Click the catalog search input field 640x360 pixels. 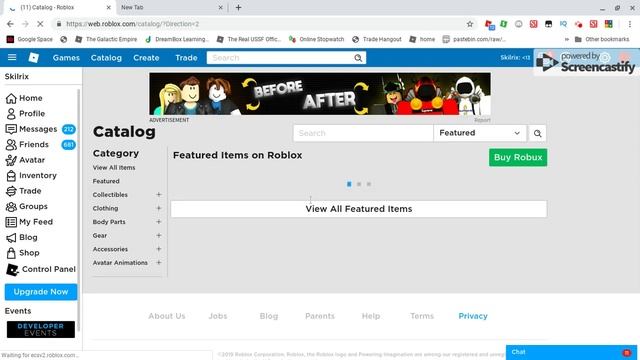(363, 133)
